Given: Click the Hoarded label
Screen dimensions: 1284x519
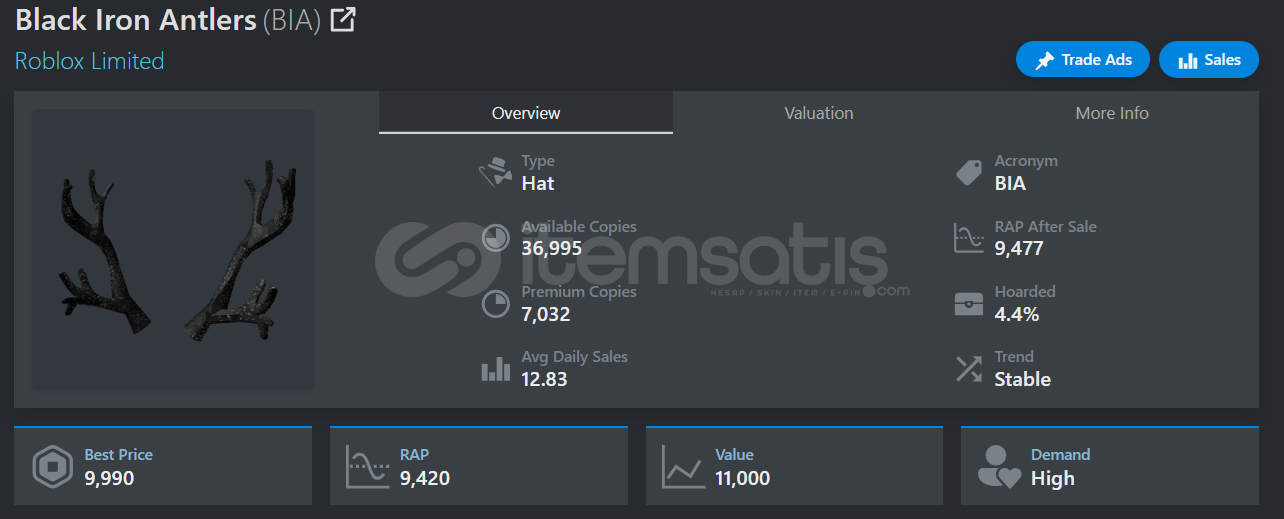Looking at the screenshot, I should (x=1025, y=292).
